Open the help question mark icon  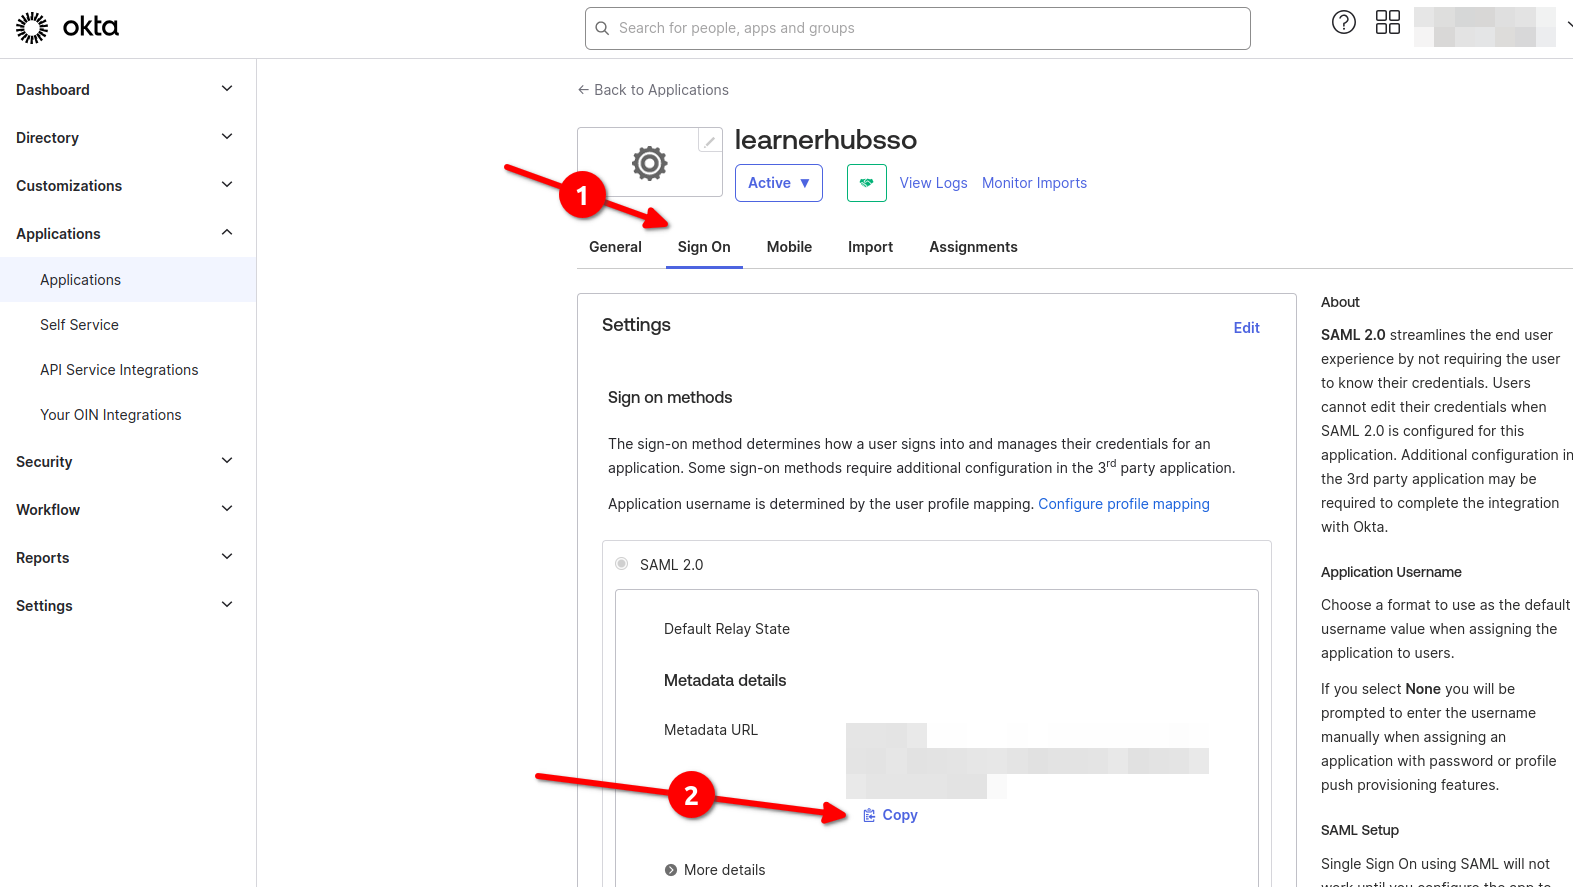(x=1343, y=22)
